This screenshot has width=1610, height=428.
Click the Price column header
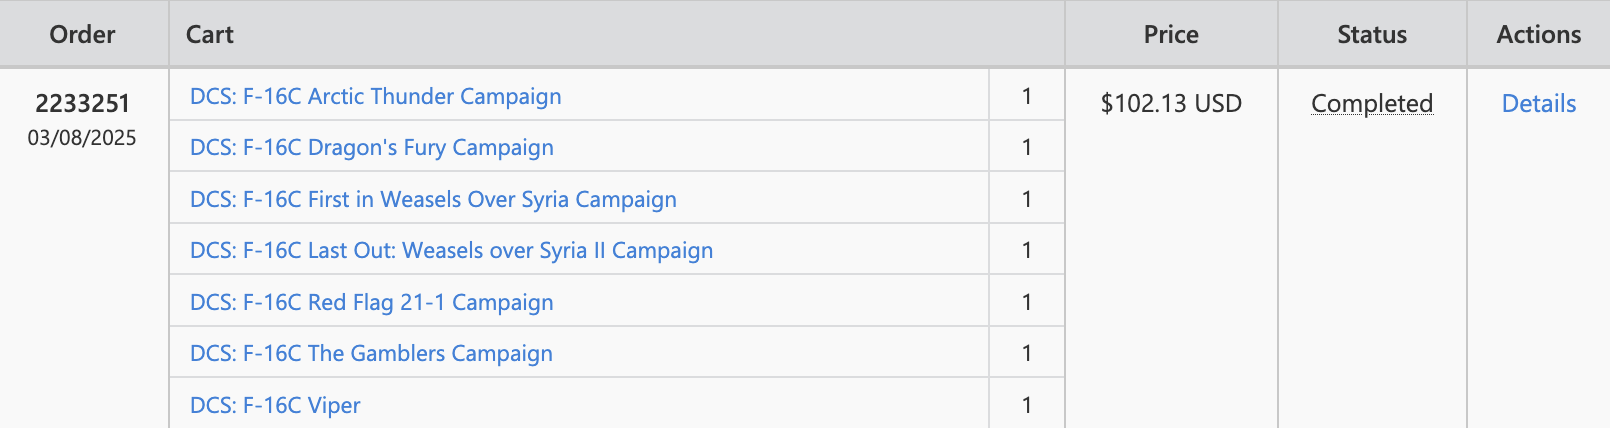pos(1171,34)
